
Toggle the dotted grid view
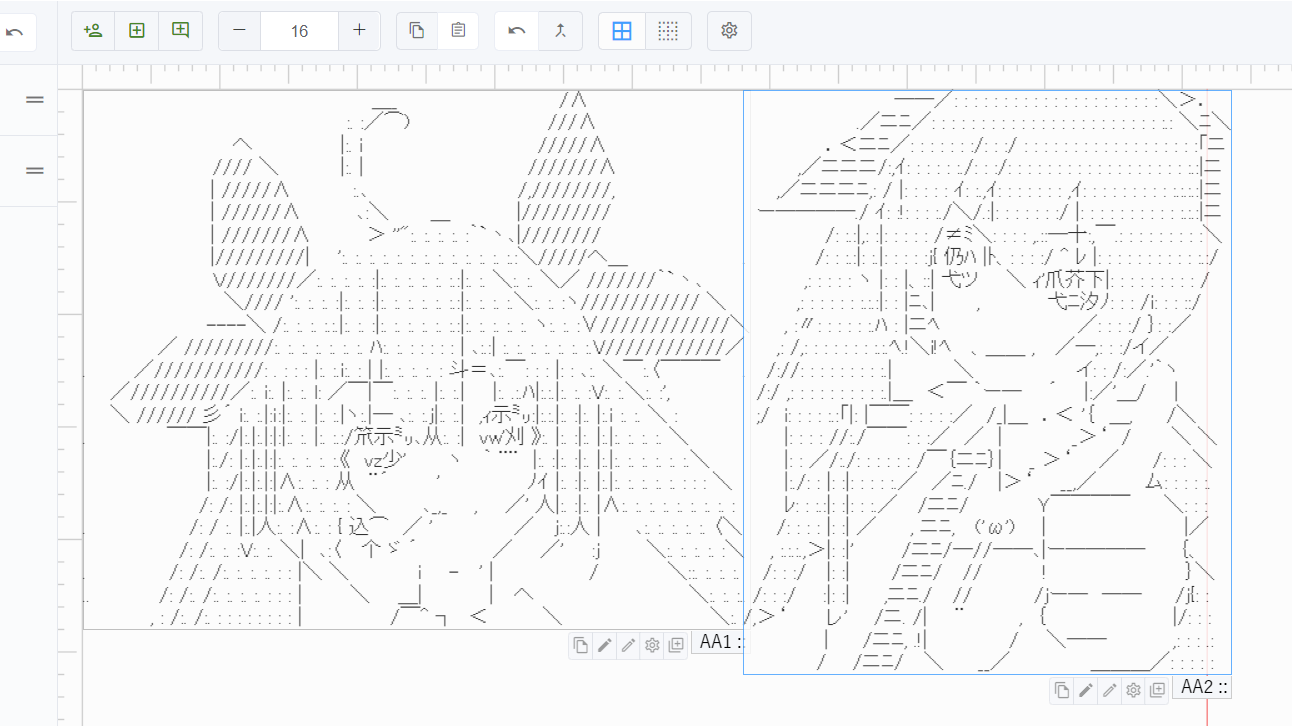tap(668, 31)
